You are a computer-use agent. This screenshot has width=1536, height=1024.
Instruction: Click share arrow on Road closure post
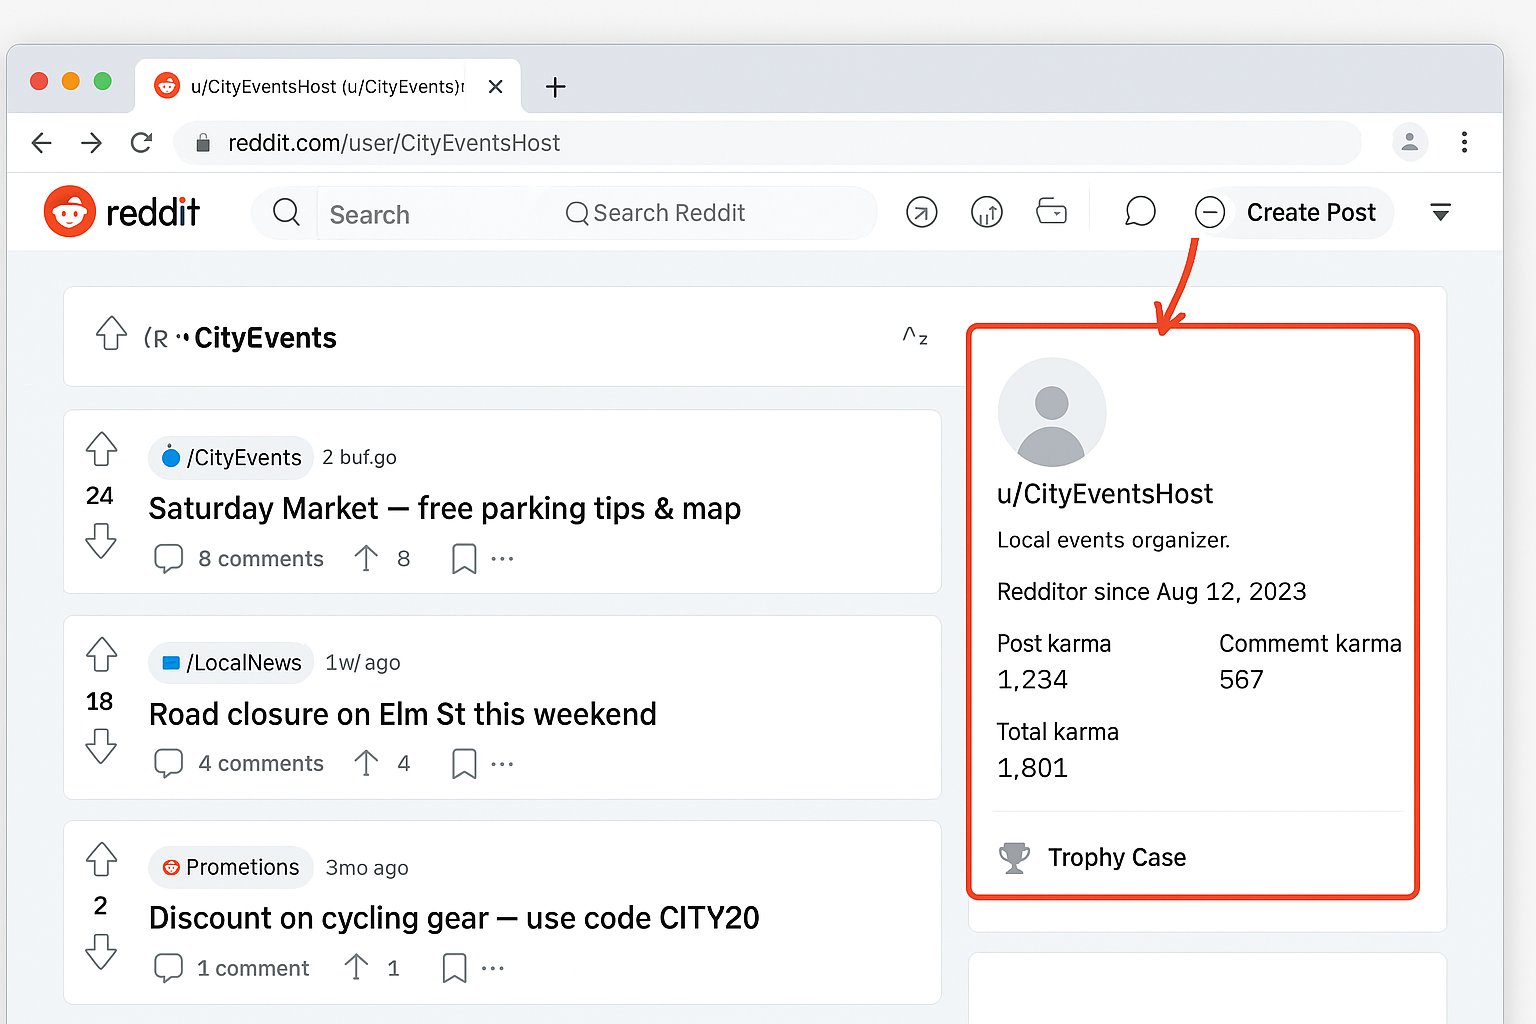point(366,763)
